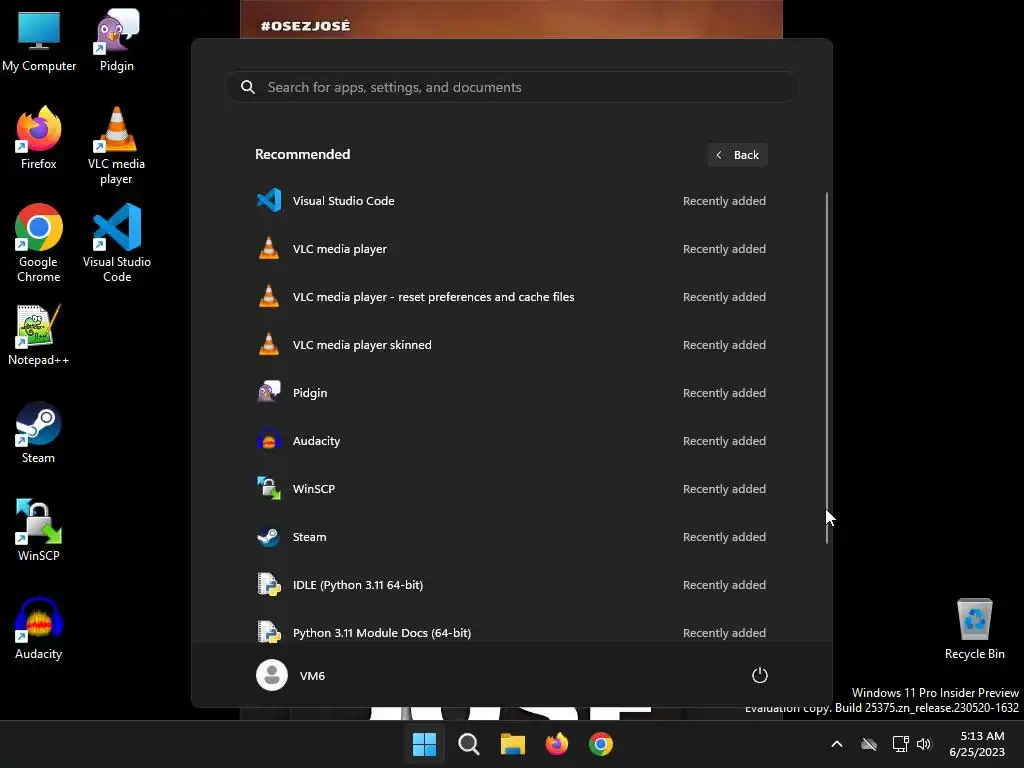Viewport: 1024px width, 768px height.
Task: Click the IDLE Python icon in Recommended list
Action: click(269, 584)
